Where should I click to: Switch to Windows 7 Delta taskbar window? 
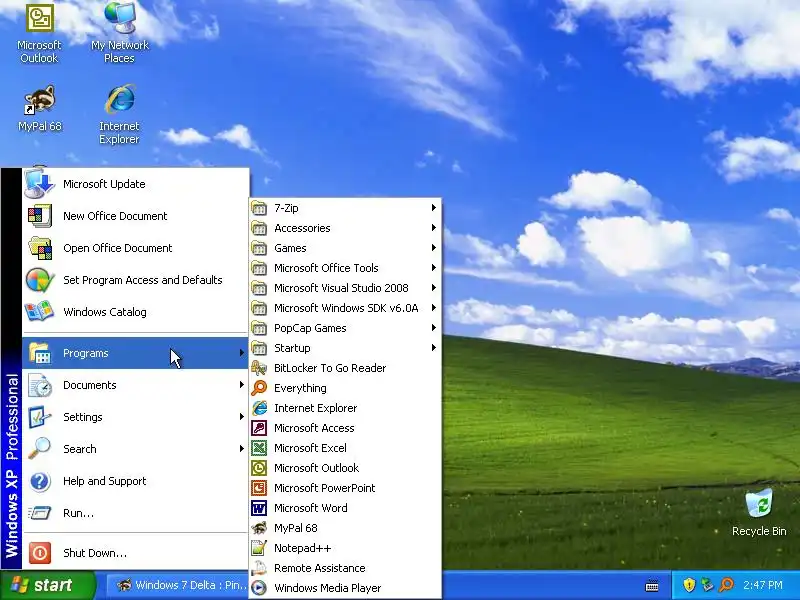(x=180, y=585)
